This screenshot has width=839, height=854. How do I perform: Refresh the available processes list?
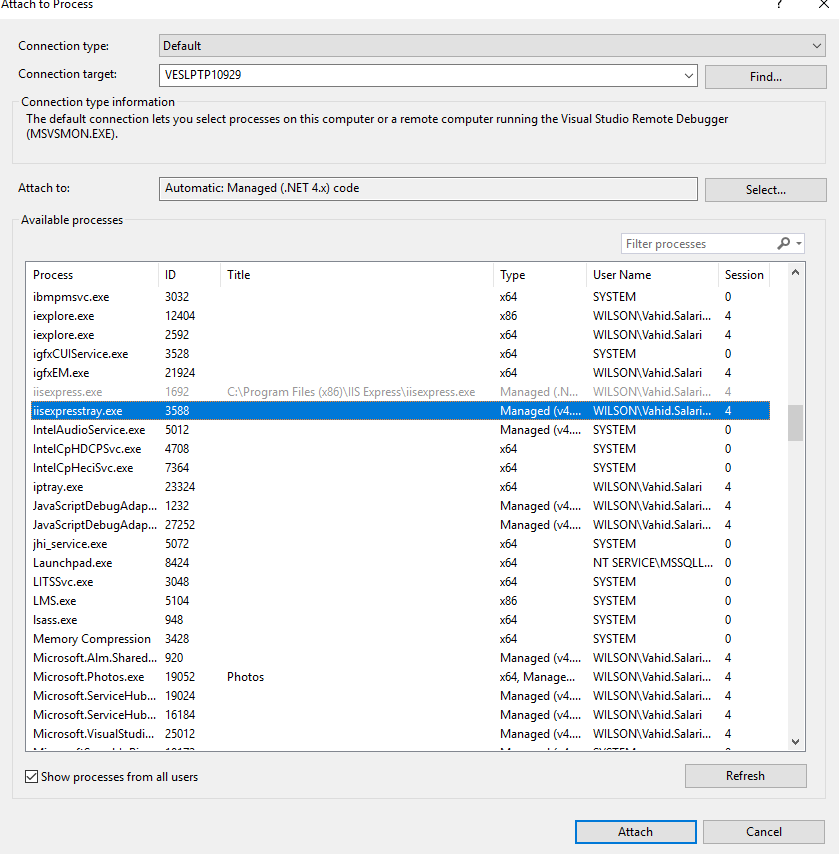point(745,776)
